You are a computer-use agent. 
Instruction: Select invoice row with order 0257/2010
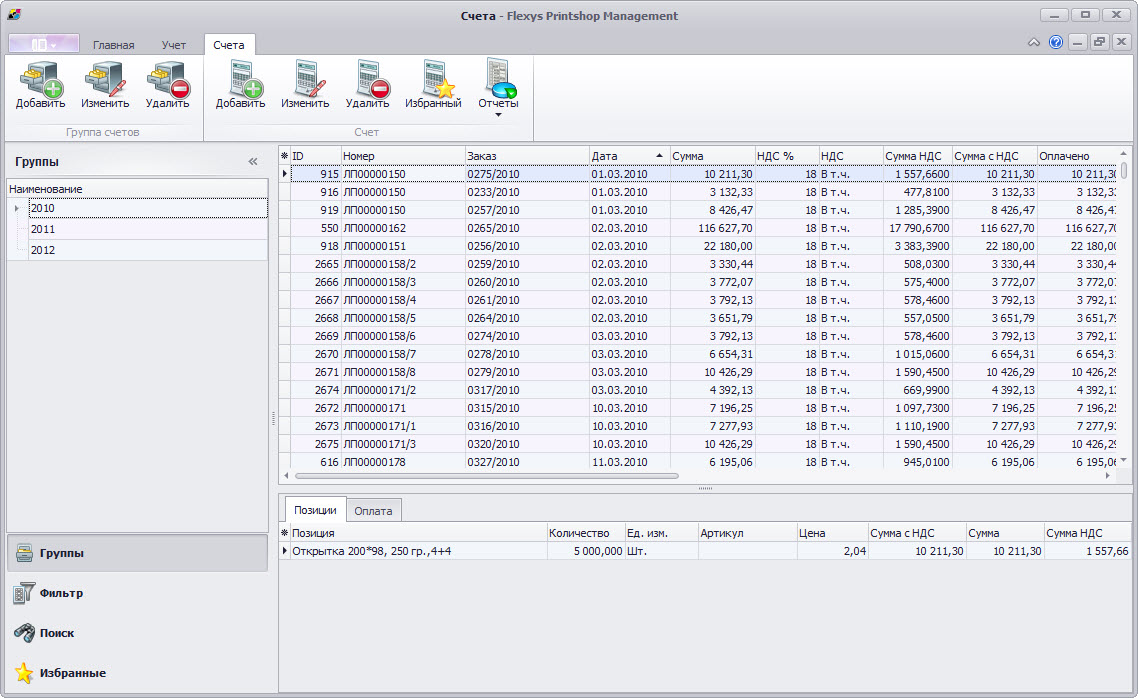coord(704,210)
